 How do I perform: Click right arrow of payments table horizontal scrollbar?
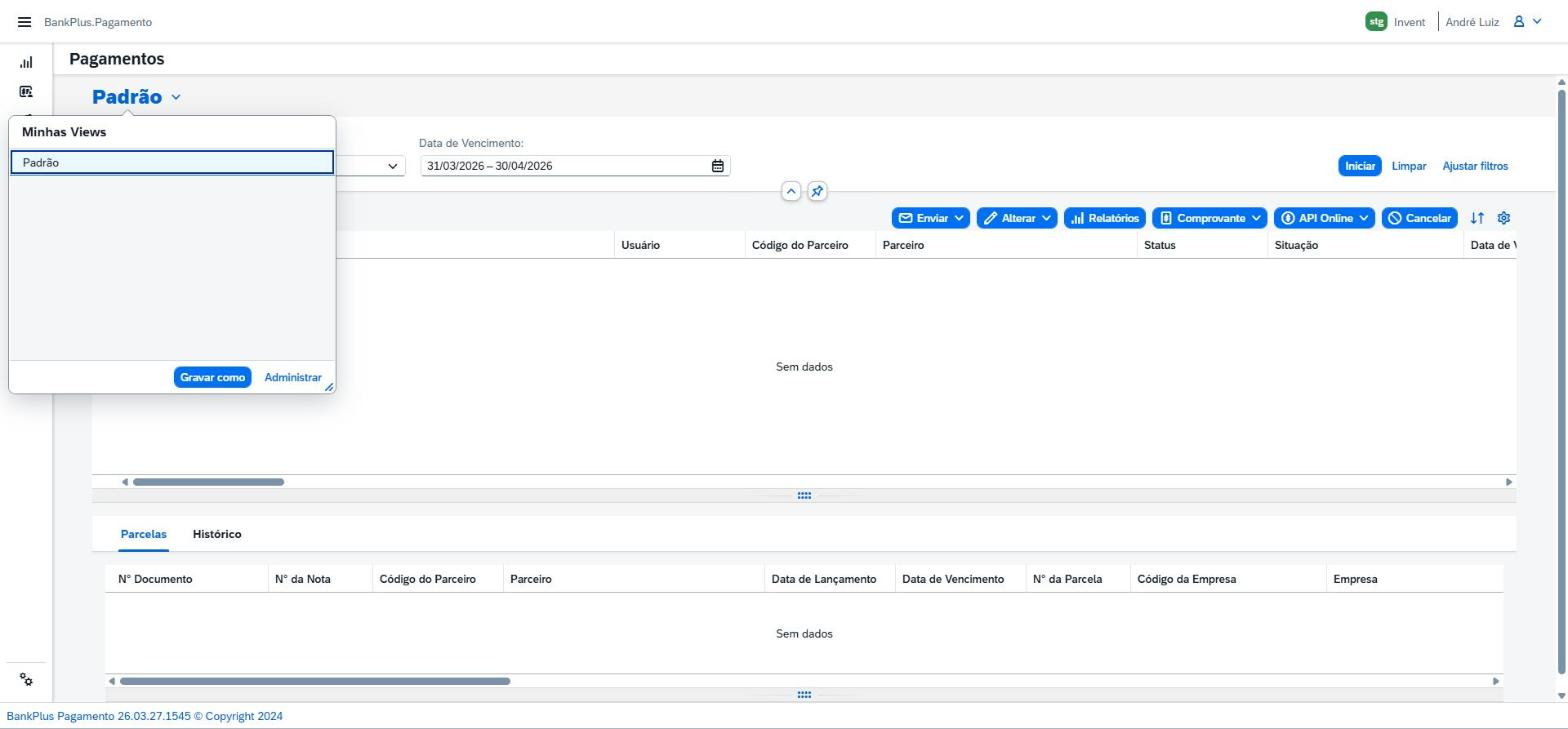[1509, 482]
